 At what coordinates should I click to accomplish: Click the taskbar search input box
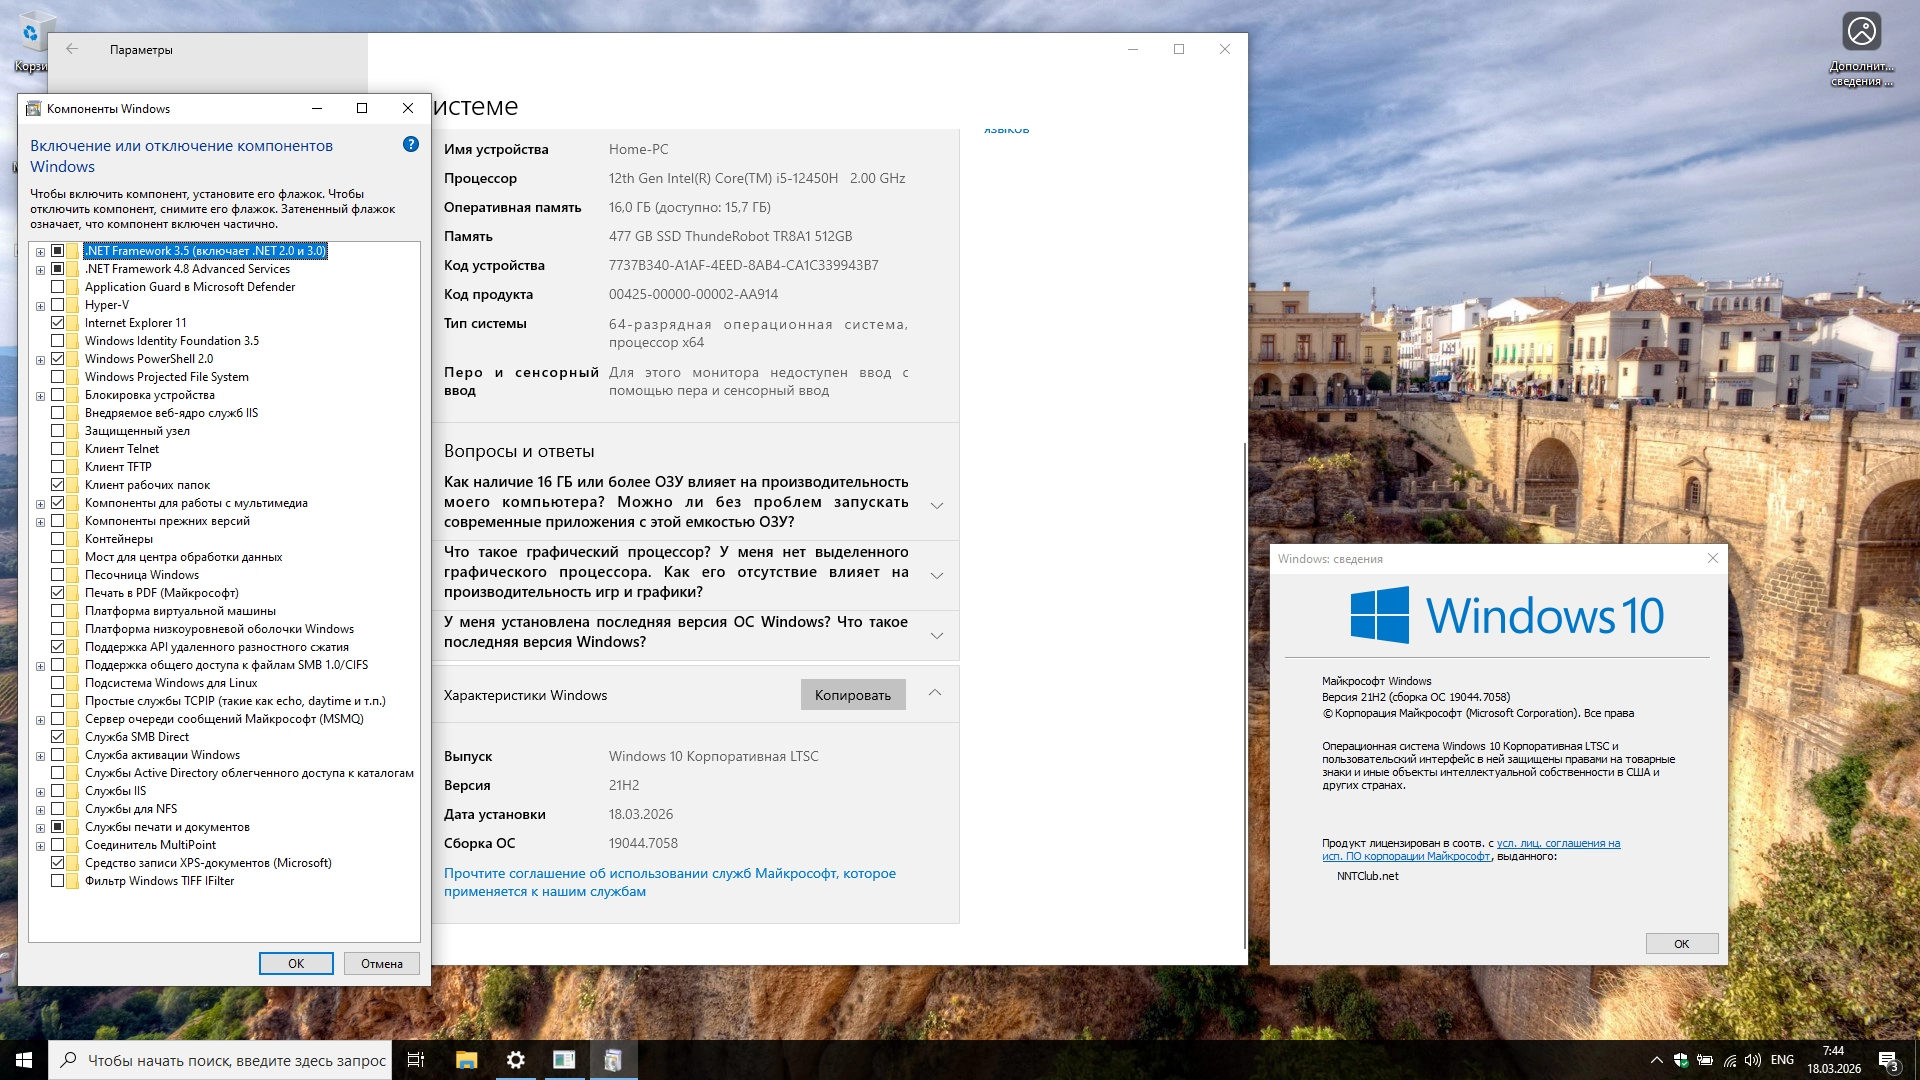[236, 1060]
